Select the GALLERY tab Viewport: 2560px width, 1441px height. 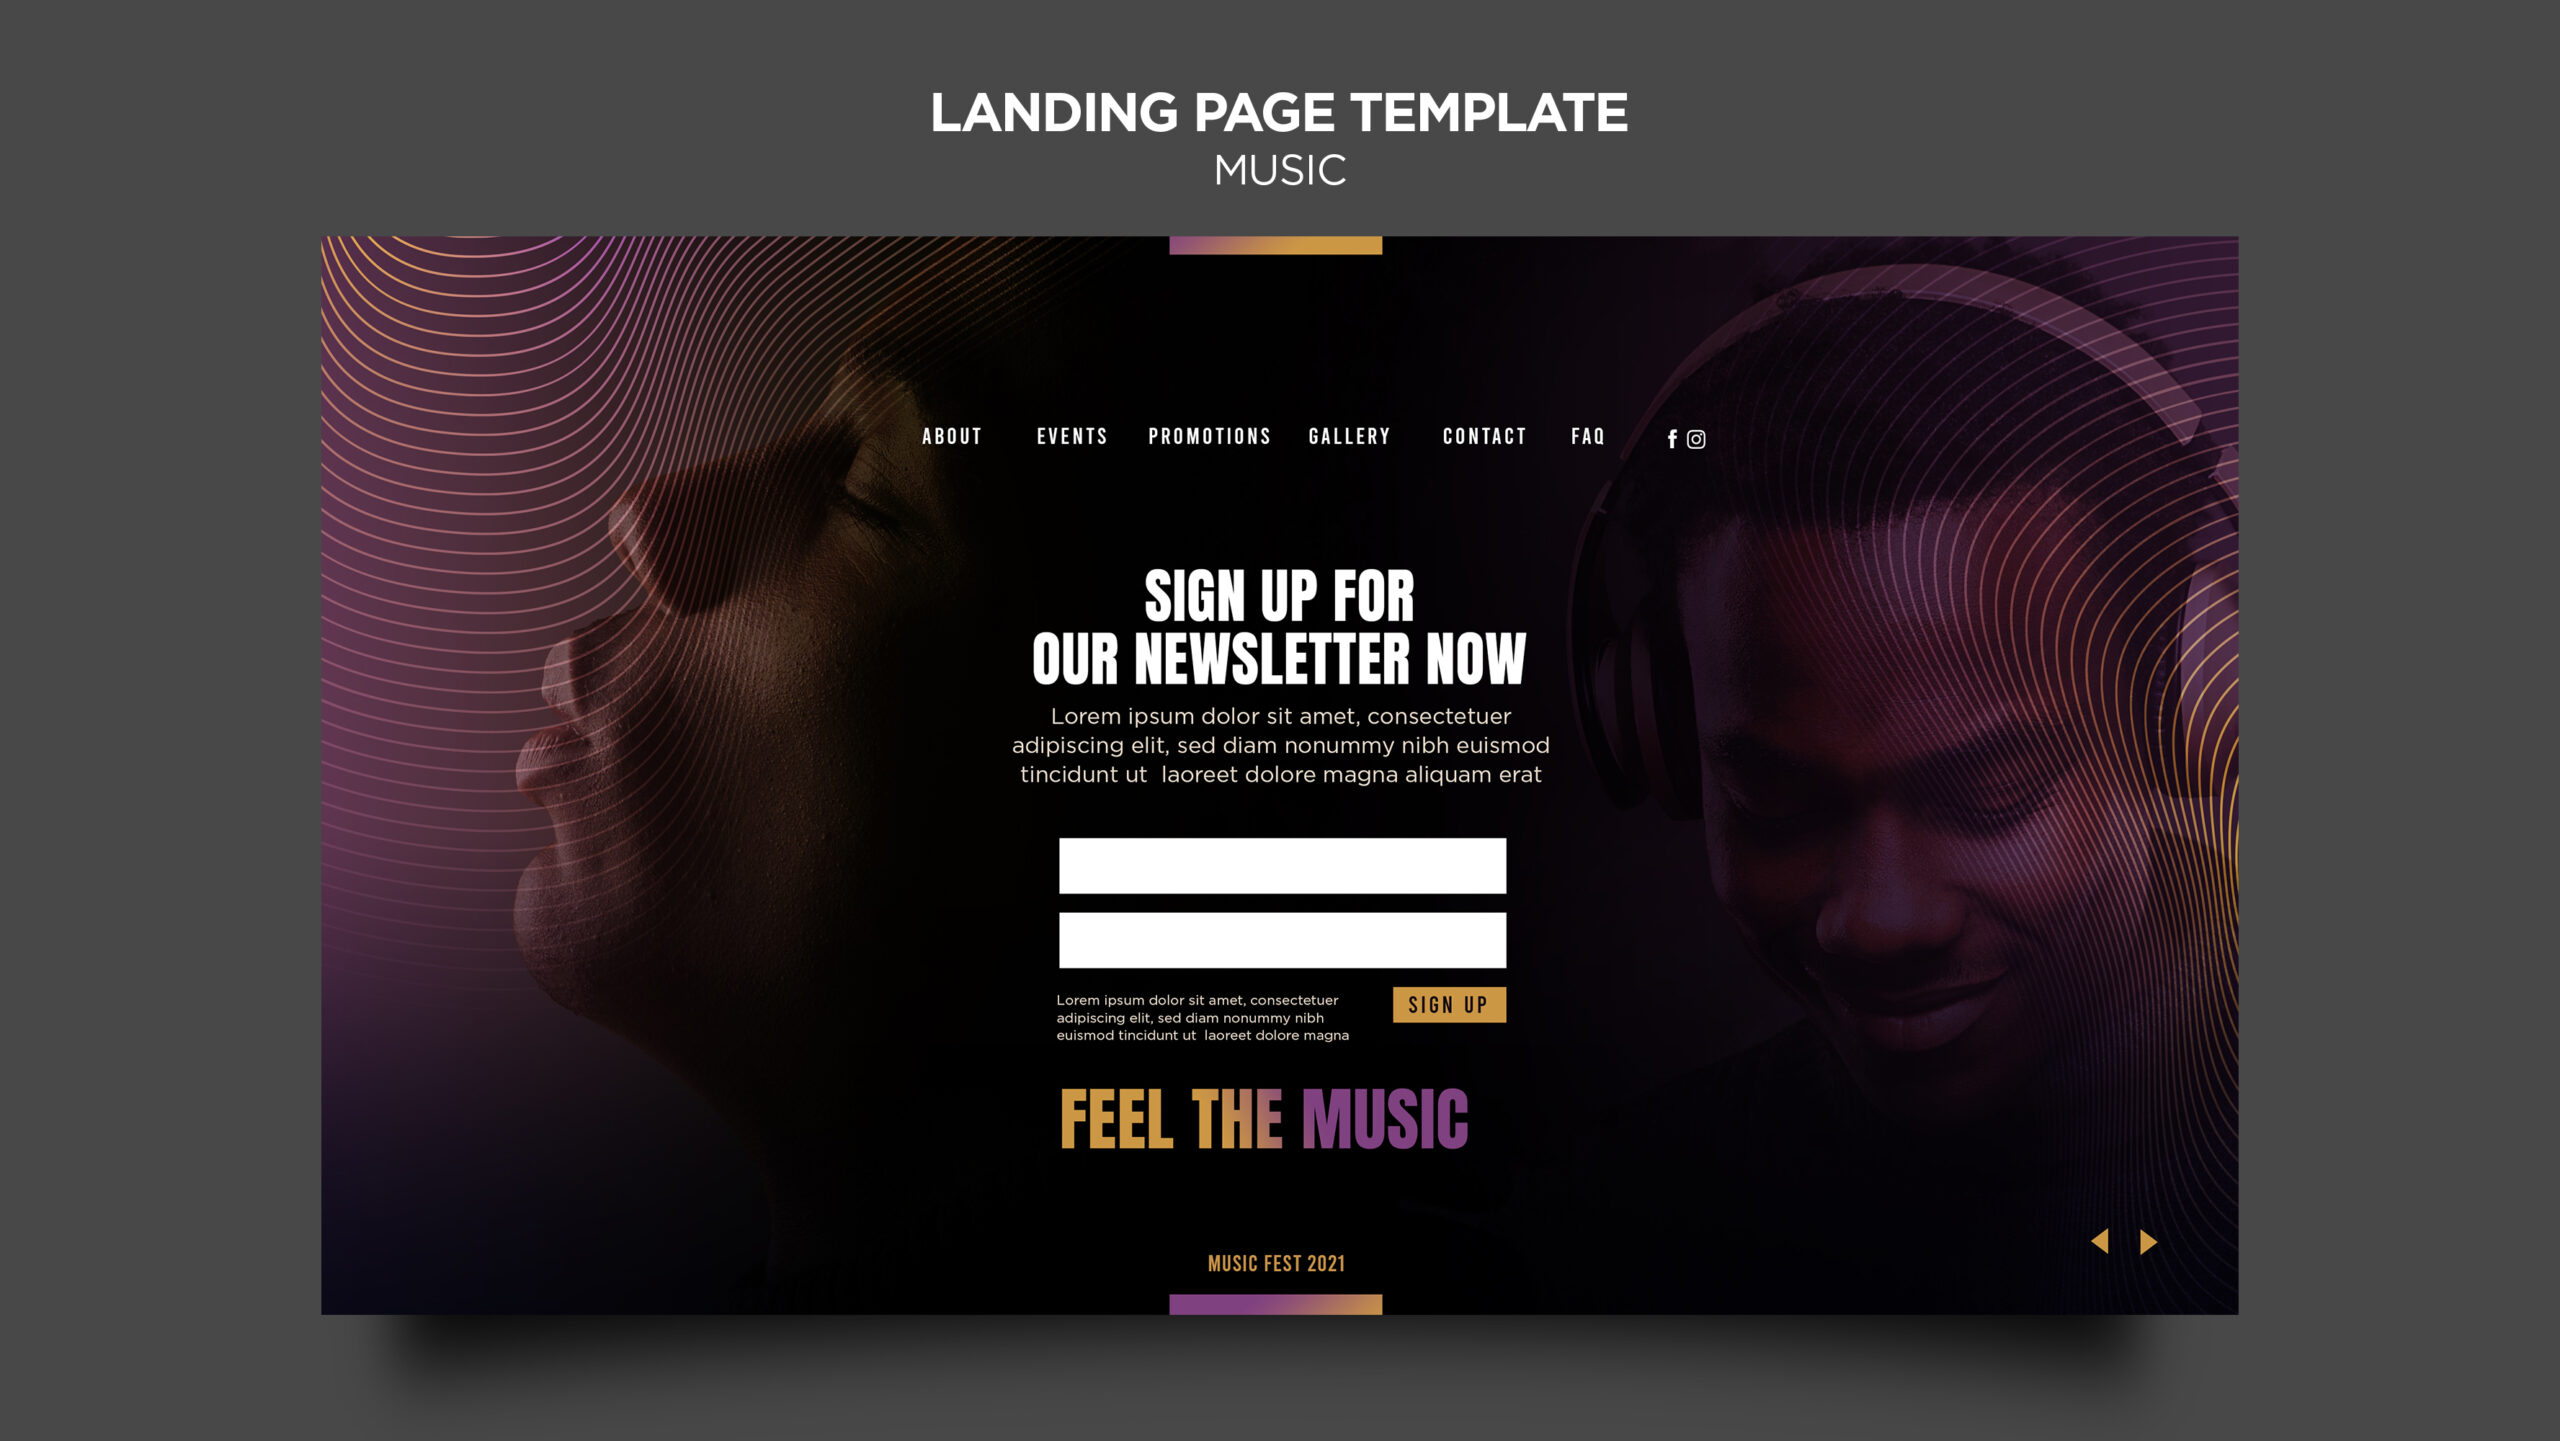(x=1350, y=439)
